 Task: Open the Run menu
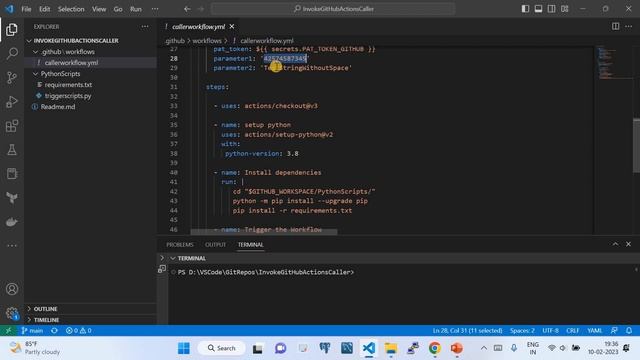(x=136, y=9)
